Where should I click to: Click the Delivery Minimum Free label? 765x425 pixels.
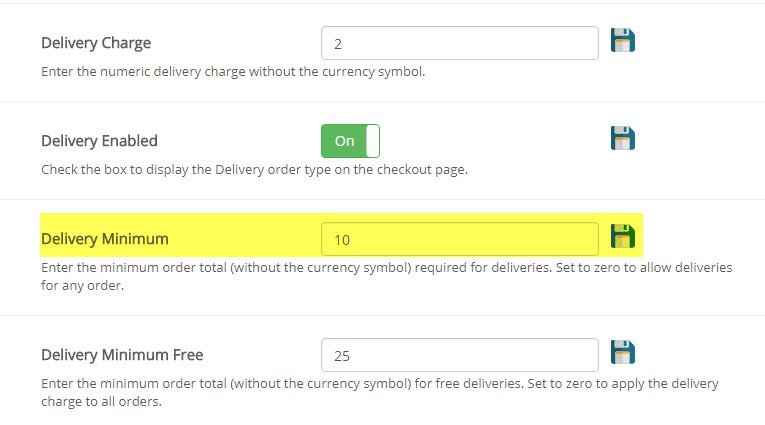(x=122, y=355)
